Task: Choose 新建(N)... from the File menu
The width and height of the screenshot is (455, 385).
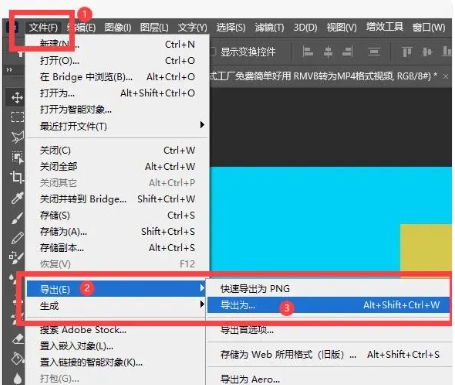Action: coord(117,44)
